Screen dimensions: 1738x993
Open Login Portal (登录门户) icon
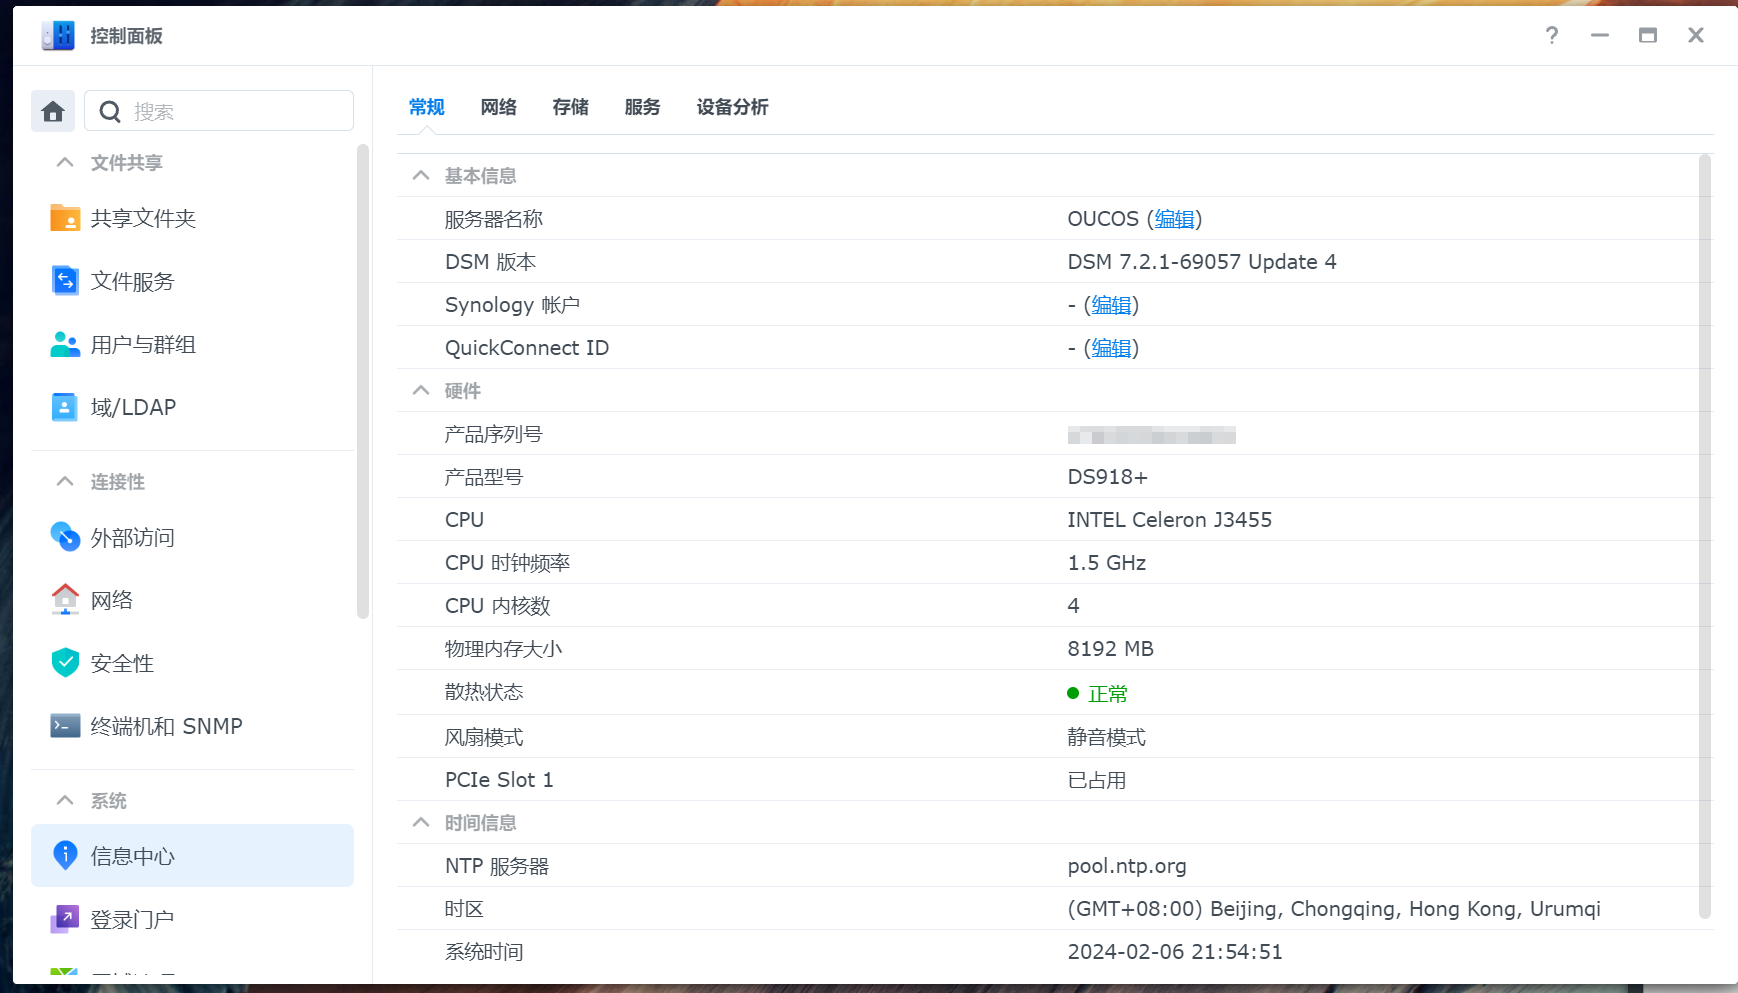tap(65, 918)
